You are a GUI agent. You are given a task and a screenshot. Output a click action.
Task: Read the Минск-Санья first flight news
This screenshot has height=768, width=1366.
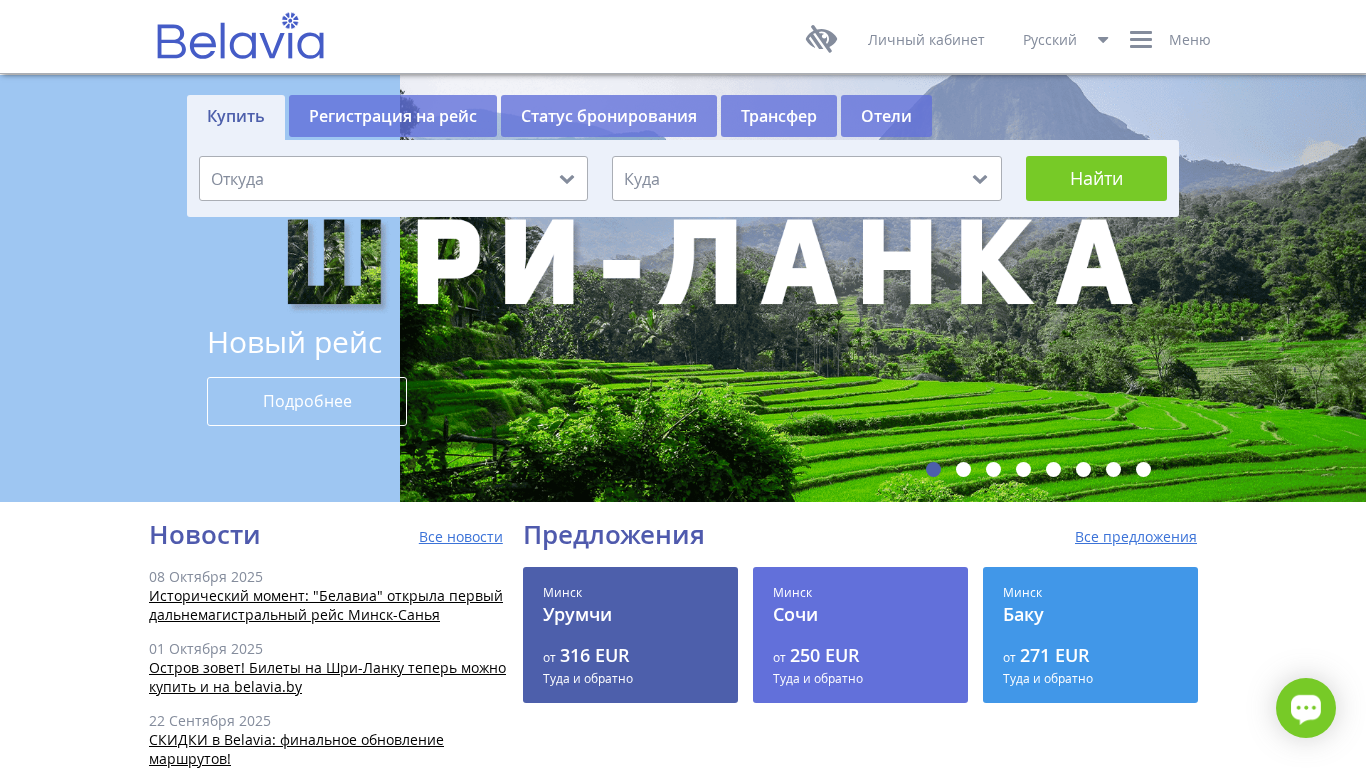tap(326, 605)
